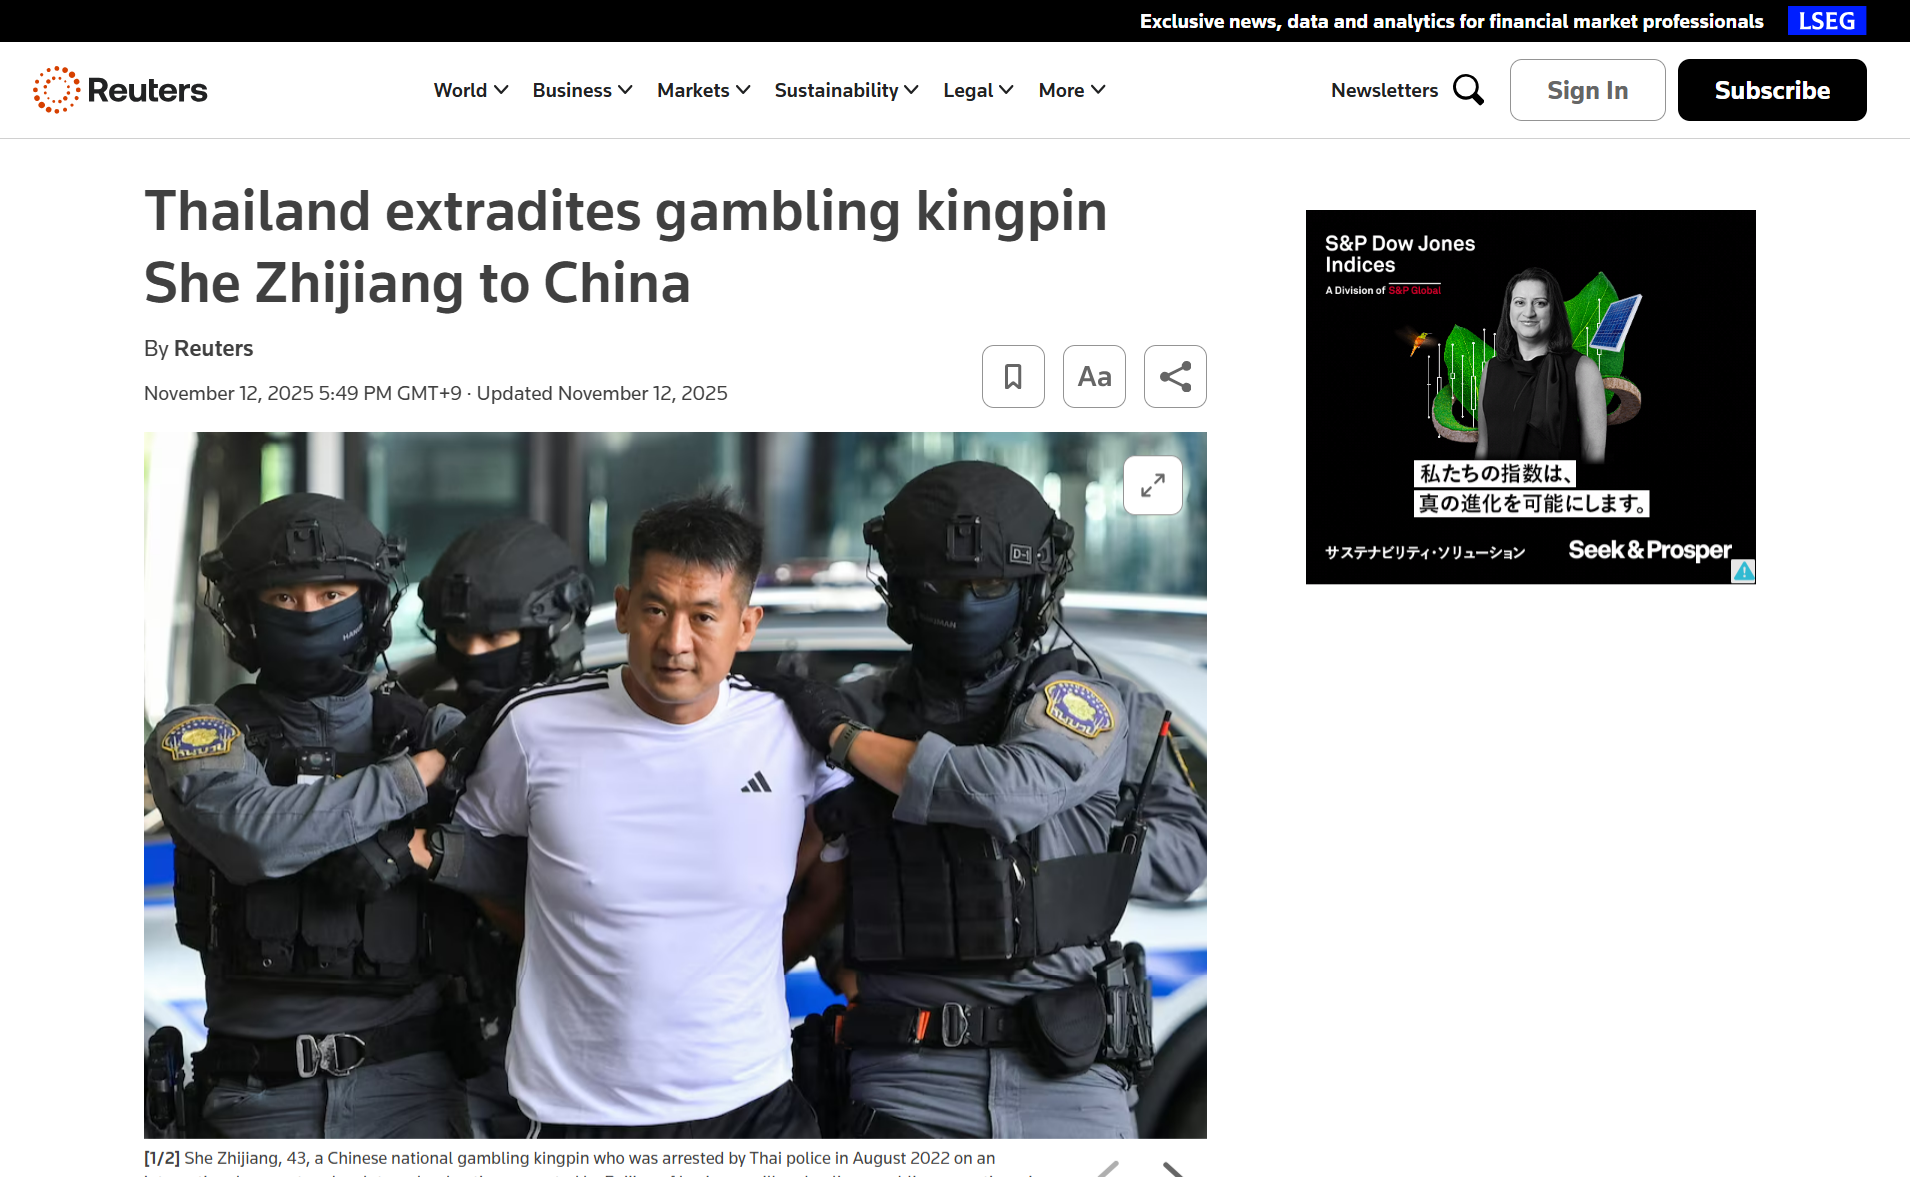The height and width of the screenshot is (1177, 1910).
Task: Open the ad info triangle icon
Action: [x=1743, y=571]
